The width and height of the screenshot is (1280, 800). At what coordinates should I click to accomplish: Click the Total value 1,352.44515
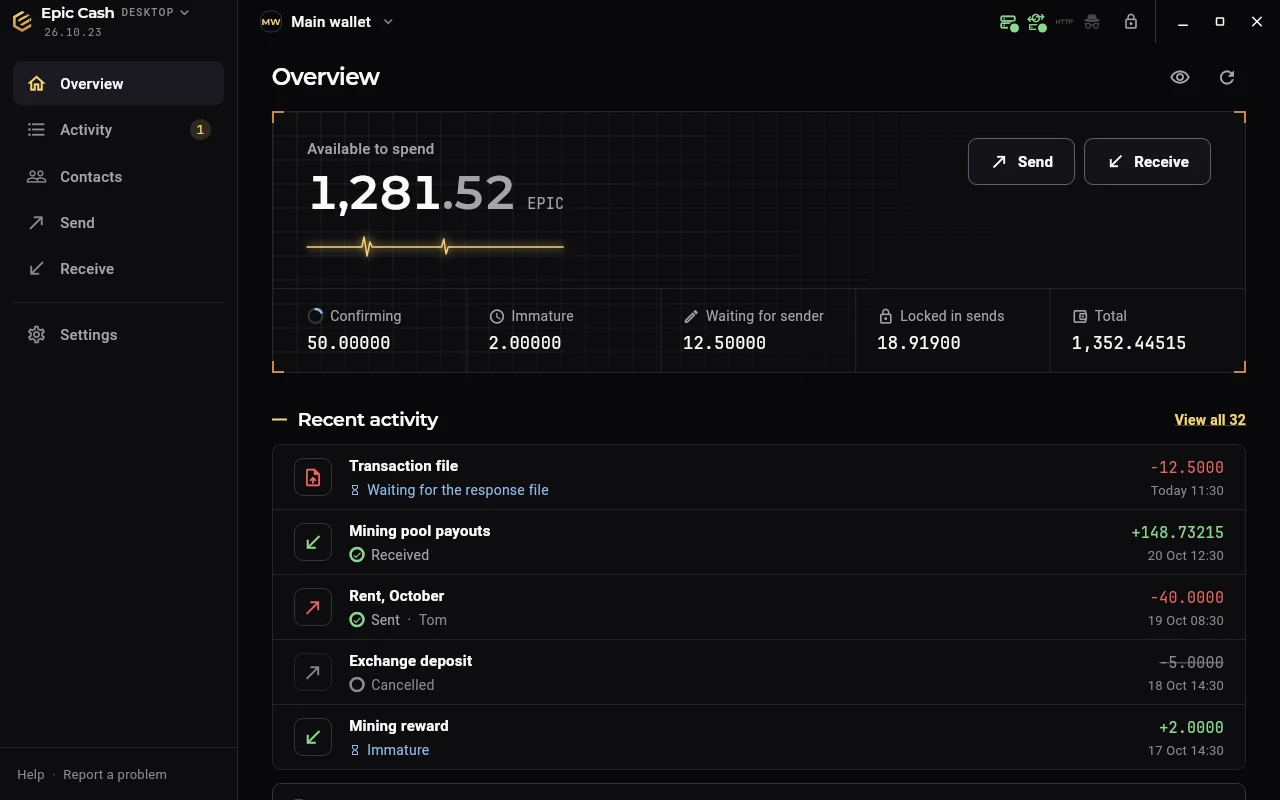pyautogui.click(x=1129, y=343)
